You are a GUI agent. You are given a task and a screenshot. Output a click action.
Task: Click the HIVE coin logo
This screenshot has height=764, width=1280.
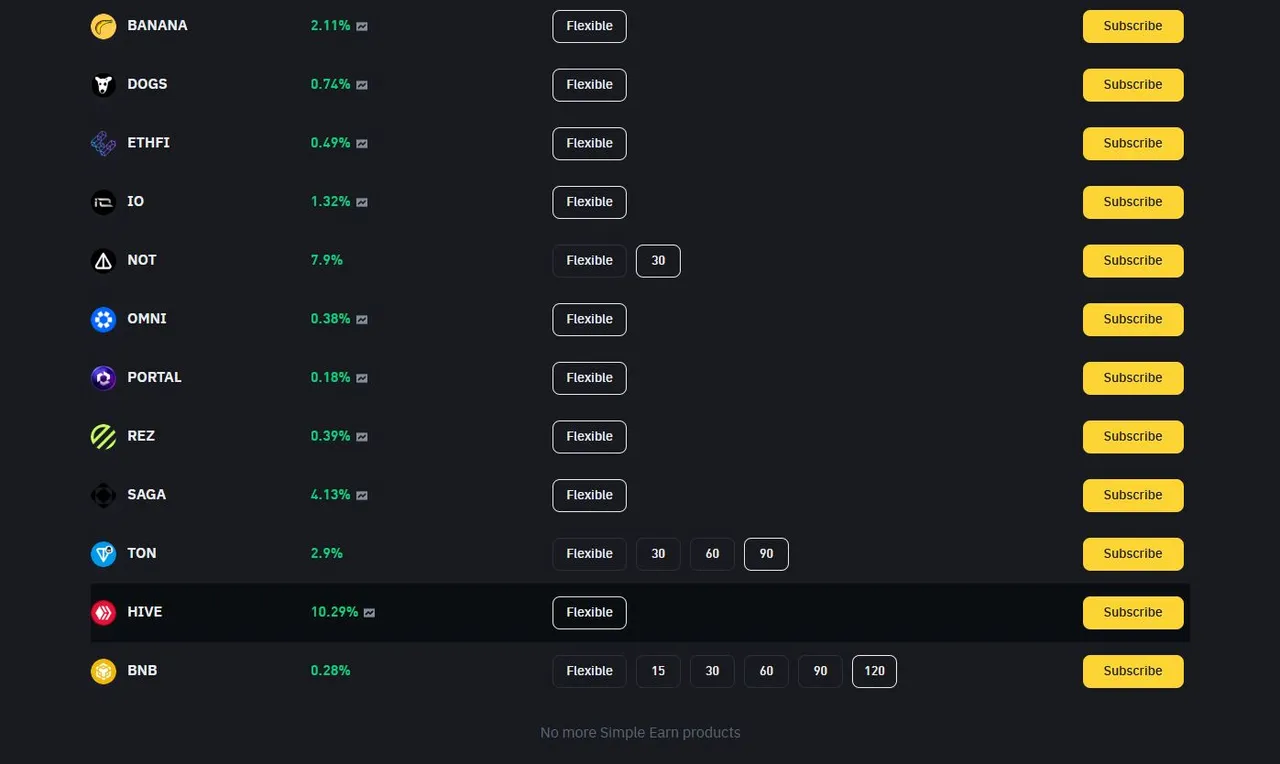tap(104, 613)
